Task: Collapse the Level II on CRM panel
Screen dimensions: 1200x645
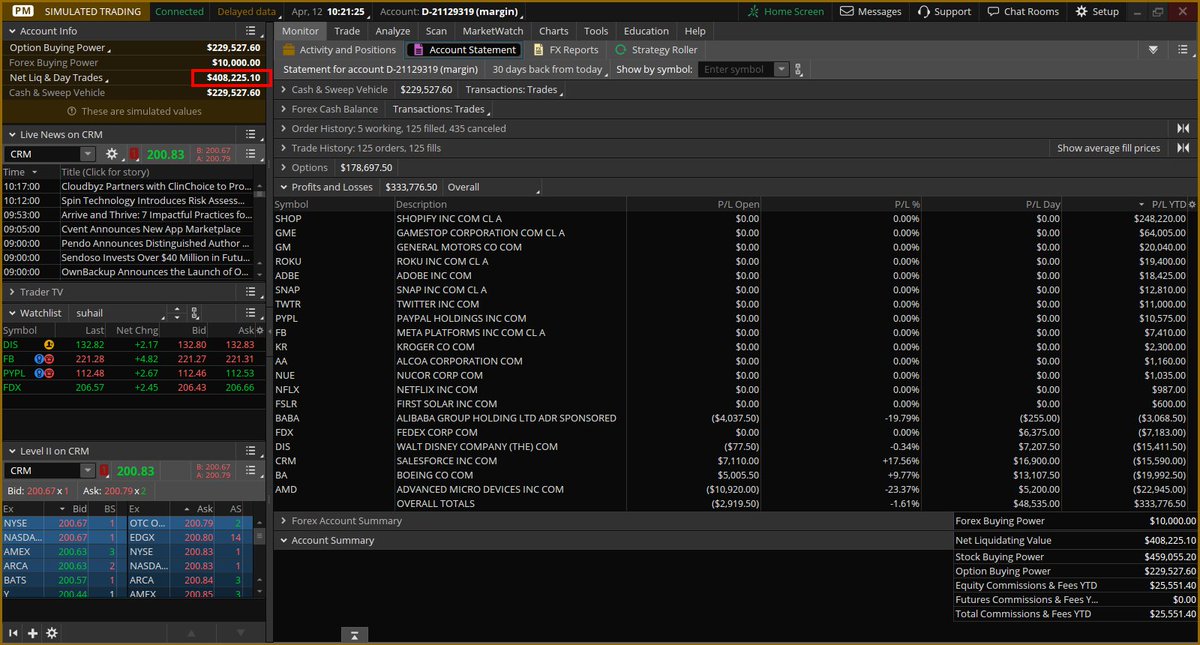Action: pos(12,451)
